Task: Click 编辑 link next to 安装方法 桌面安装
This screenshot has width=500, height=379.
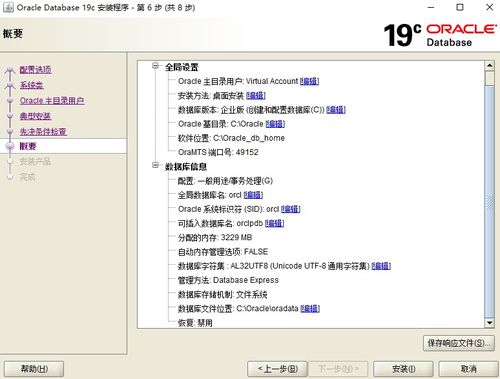Action: (256, 96)
